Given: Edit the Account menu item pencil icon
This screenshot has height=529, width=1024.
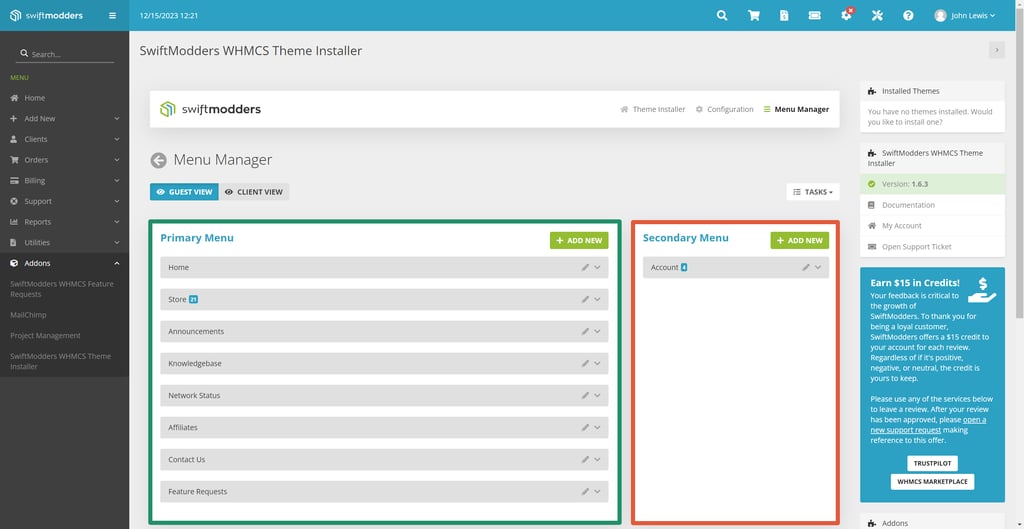Looking at the screenshot, I should (x=806, y=267).
